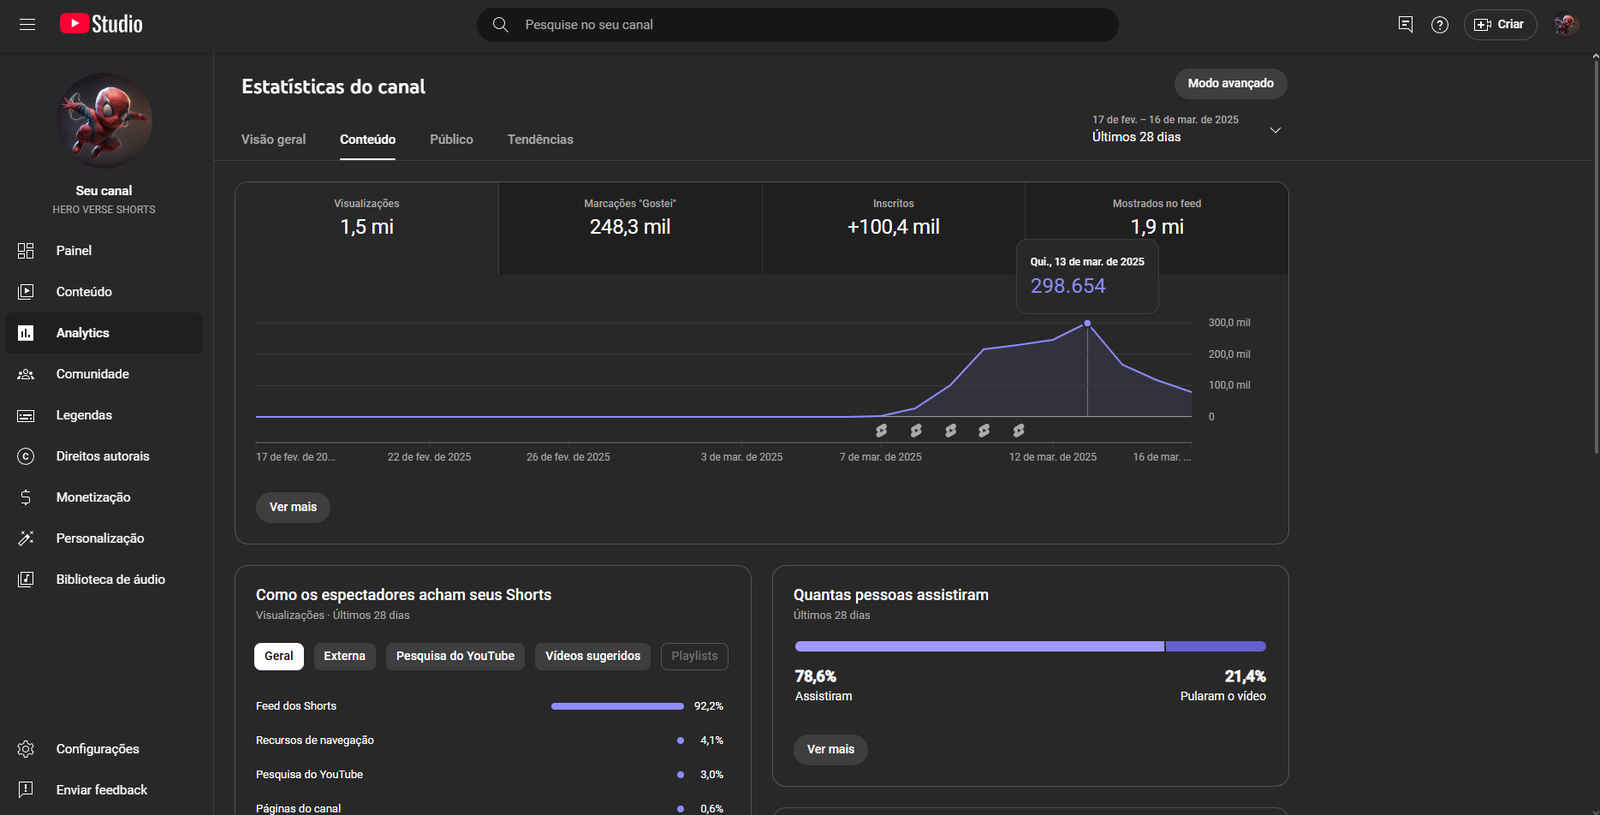Click the first Shorts marker on chart timeline

pyautogui.click(x=881, y=431)
